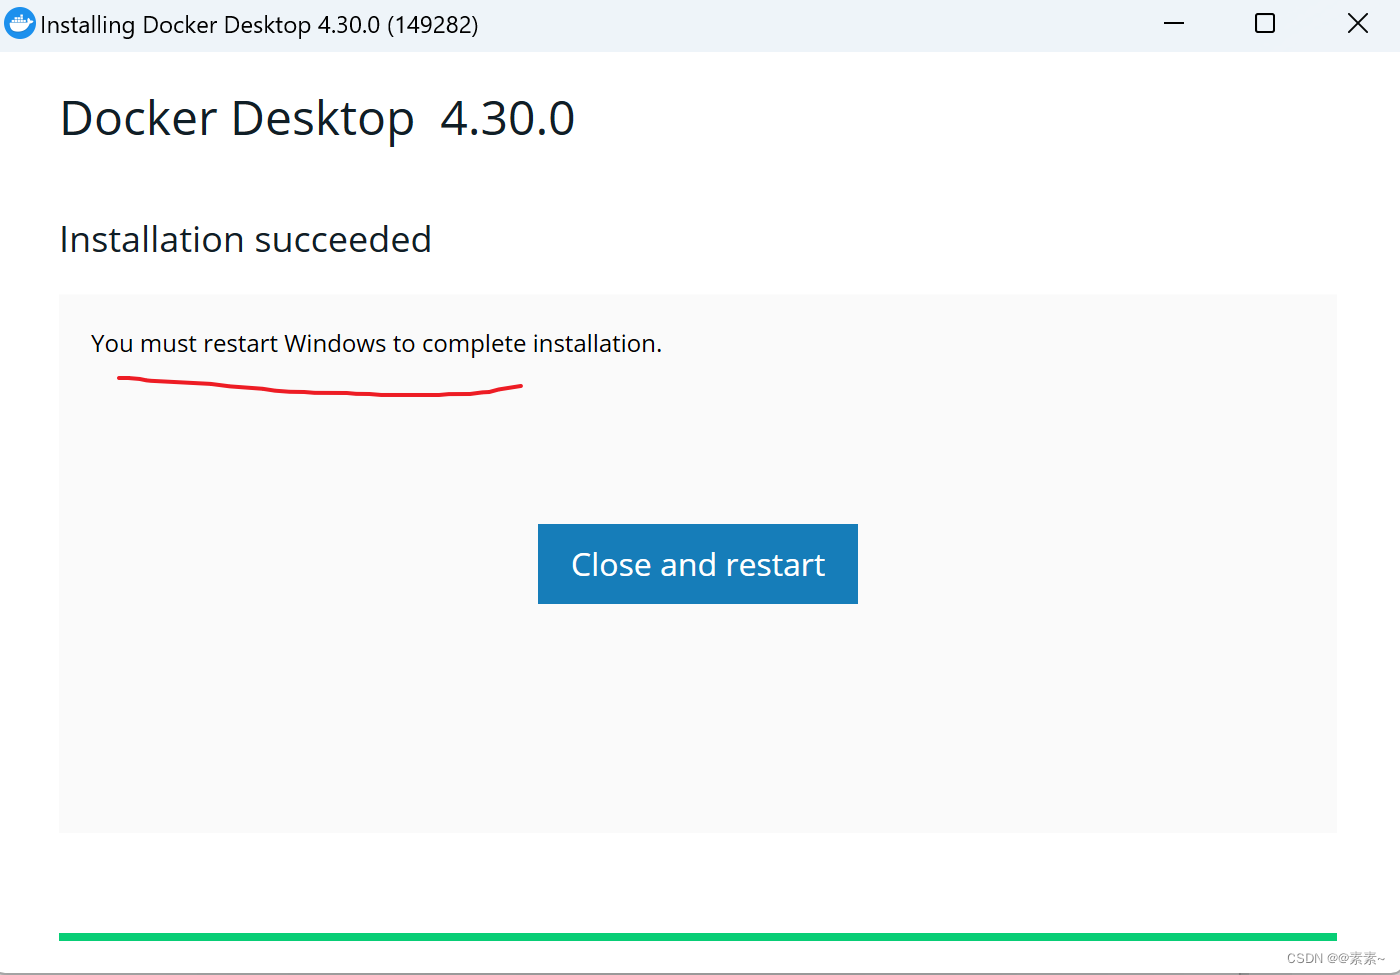1400x975 pixels.
Task: Click the 'You must restart Windows' message
Action: 376,344
